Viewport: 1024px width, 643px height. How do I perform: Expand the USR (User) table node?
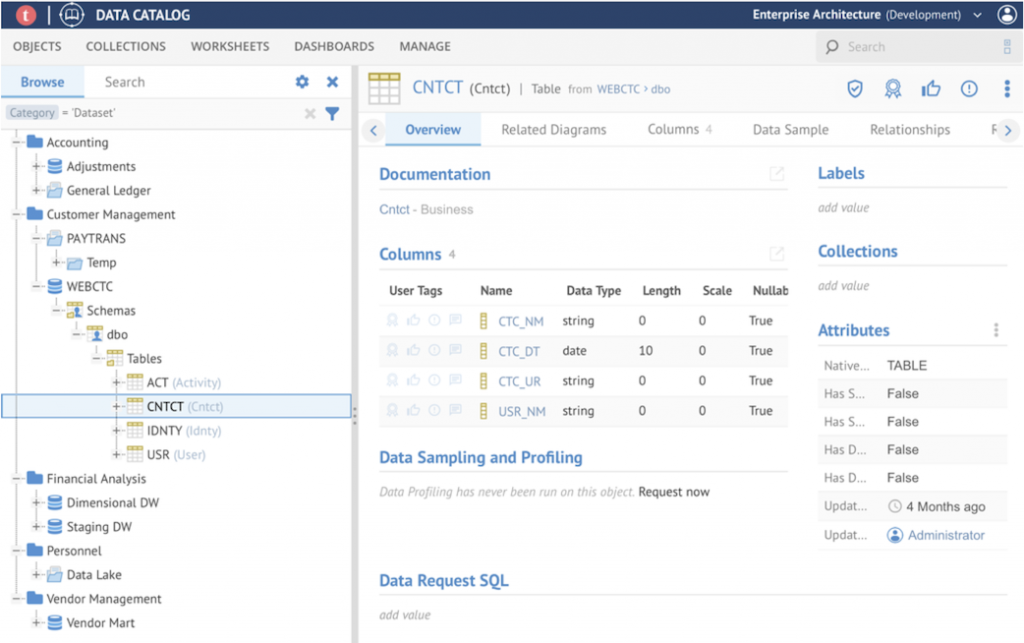[x=116, y=454]
